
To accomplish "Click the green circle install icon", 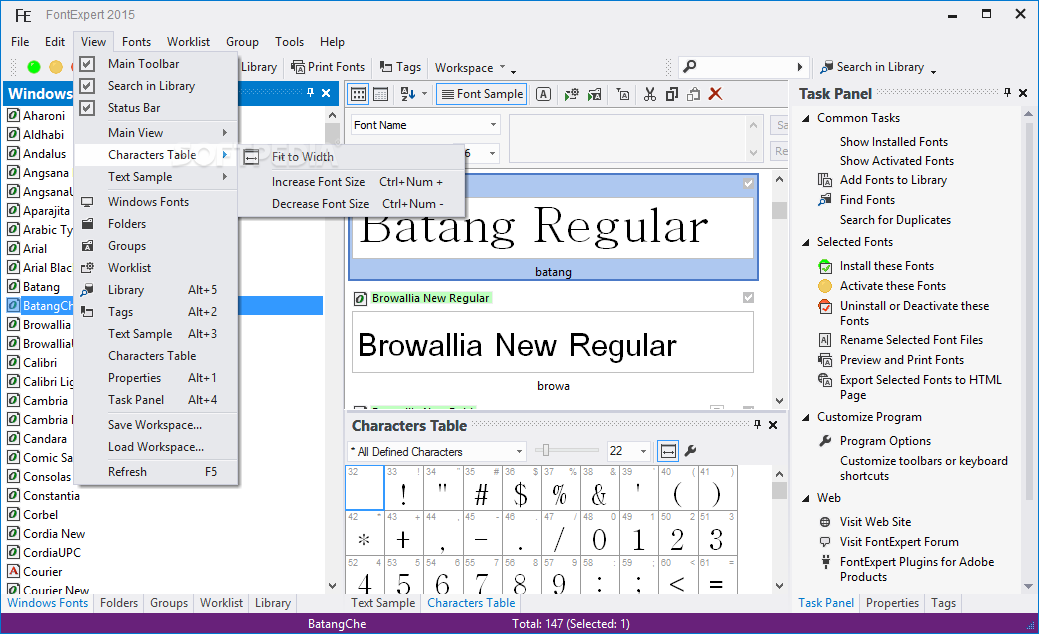I will [34, 67].
